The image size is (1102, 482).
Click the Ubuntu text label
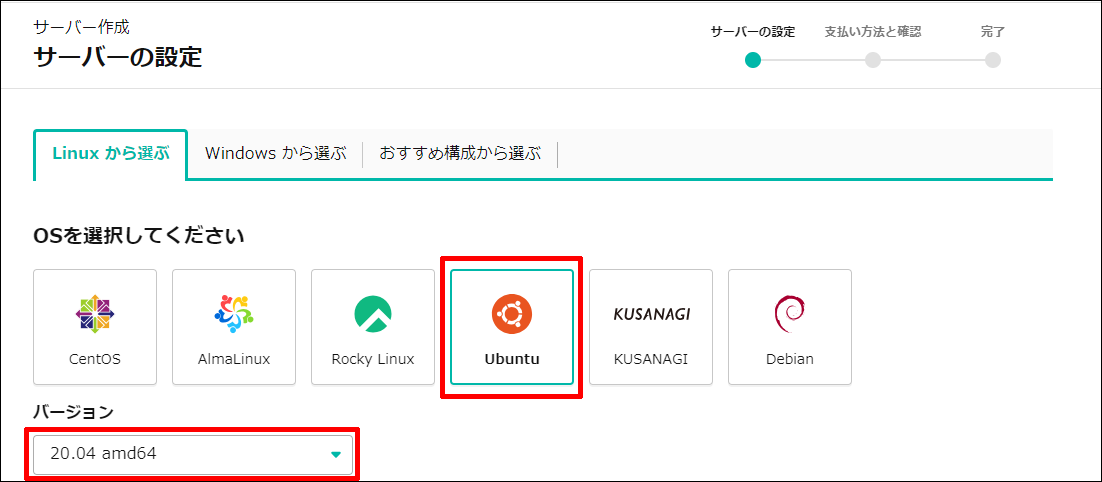coord(512,359)
